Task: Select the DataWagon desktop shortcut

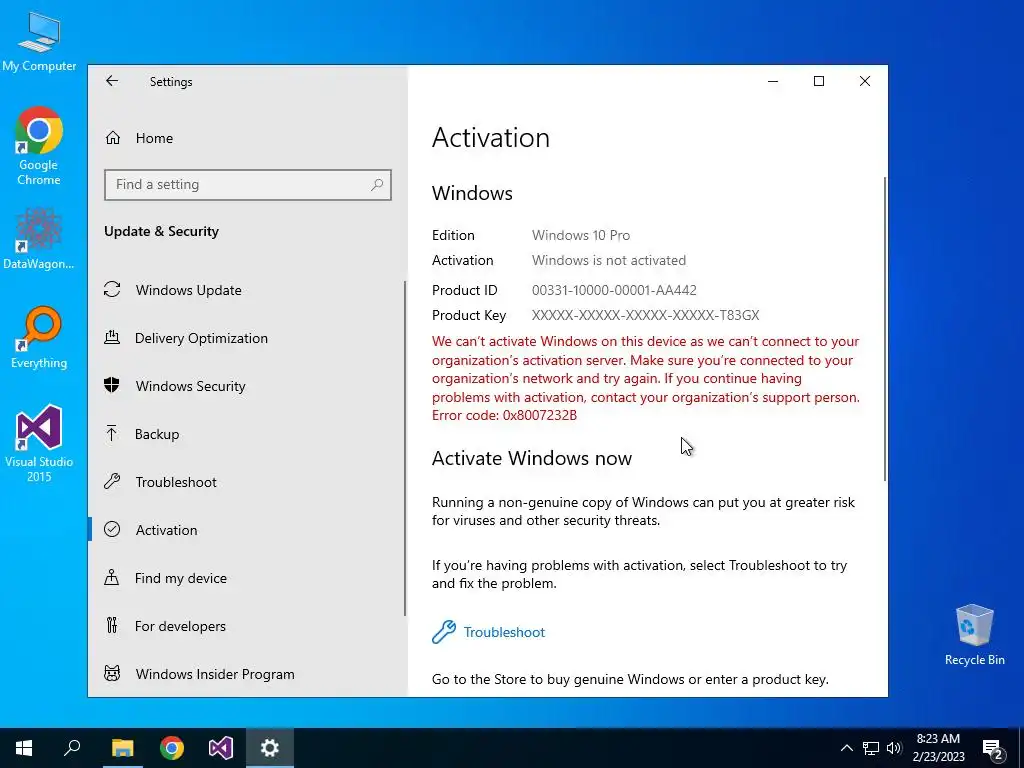Action: (39, 239)
